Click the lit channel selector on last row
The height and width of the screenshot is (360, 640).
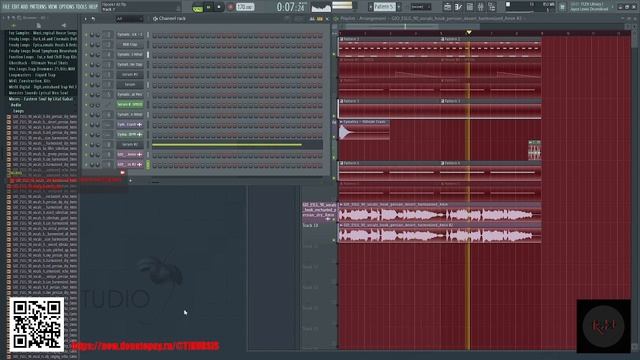[x=148, y=164]
